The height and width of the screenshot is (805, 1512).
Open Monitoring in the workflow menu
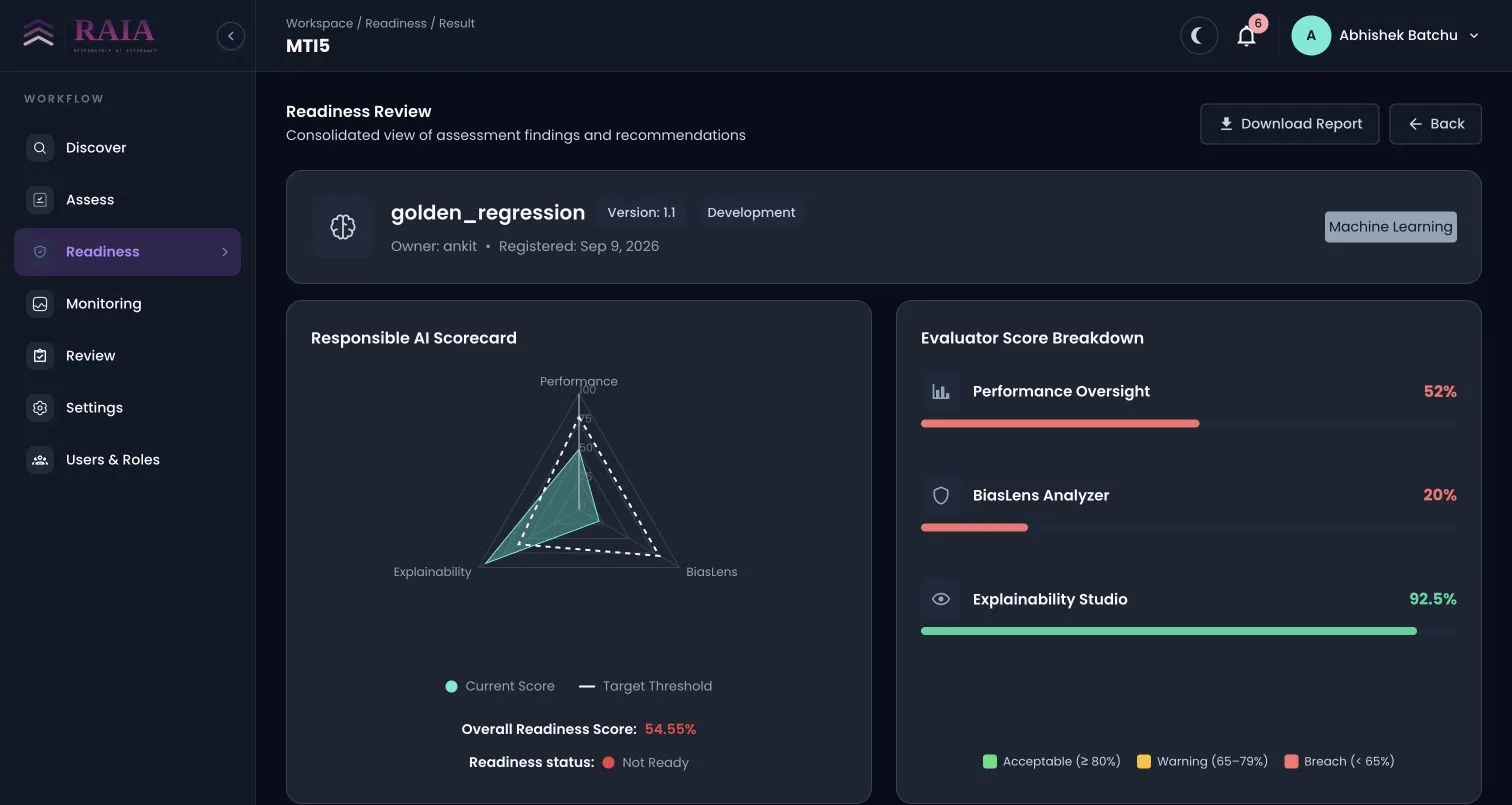[127, 304]
